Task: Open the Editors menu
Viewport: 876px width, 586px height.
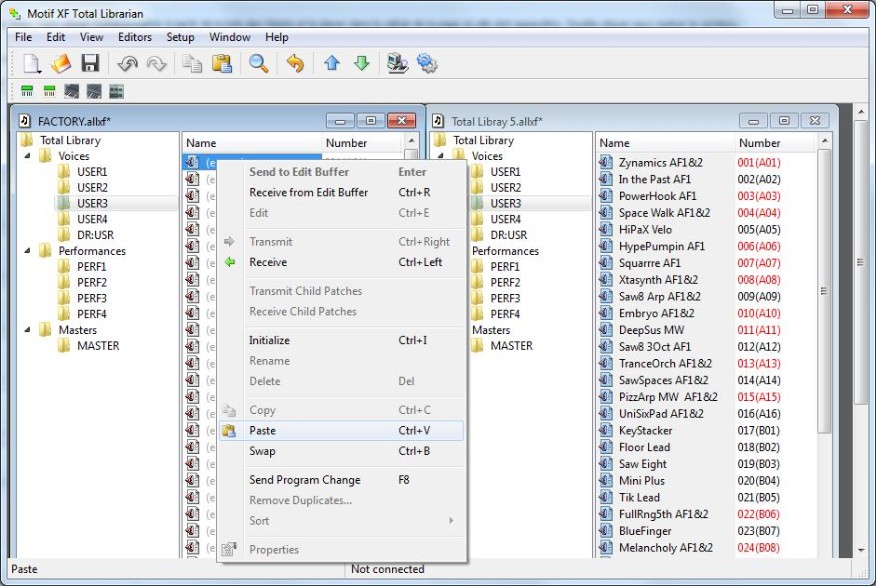Action: point(135,37)
